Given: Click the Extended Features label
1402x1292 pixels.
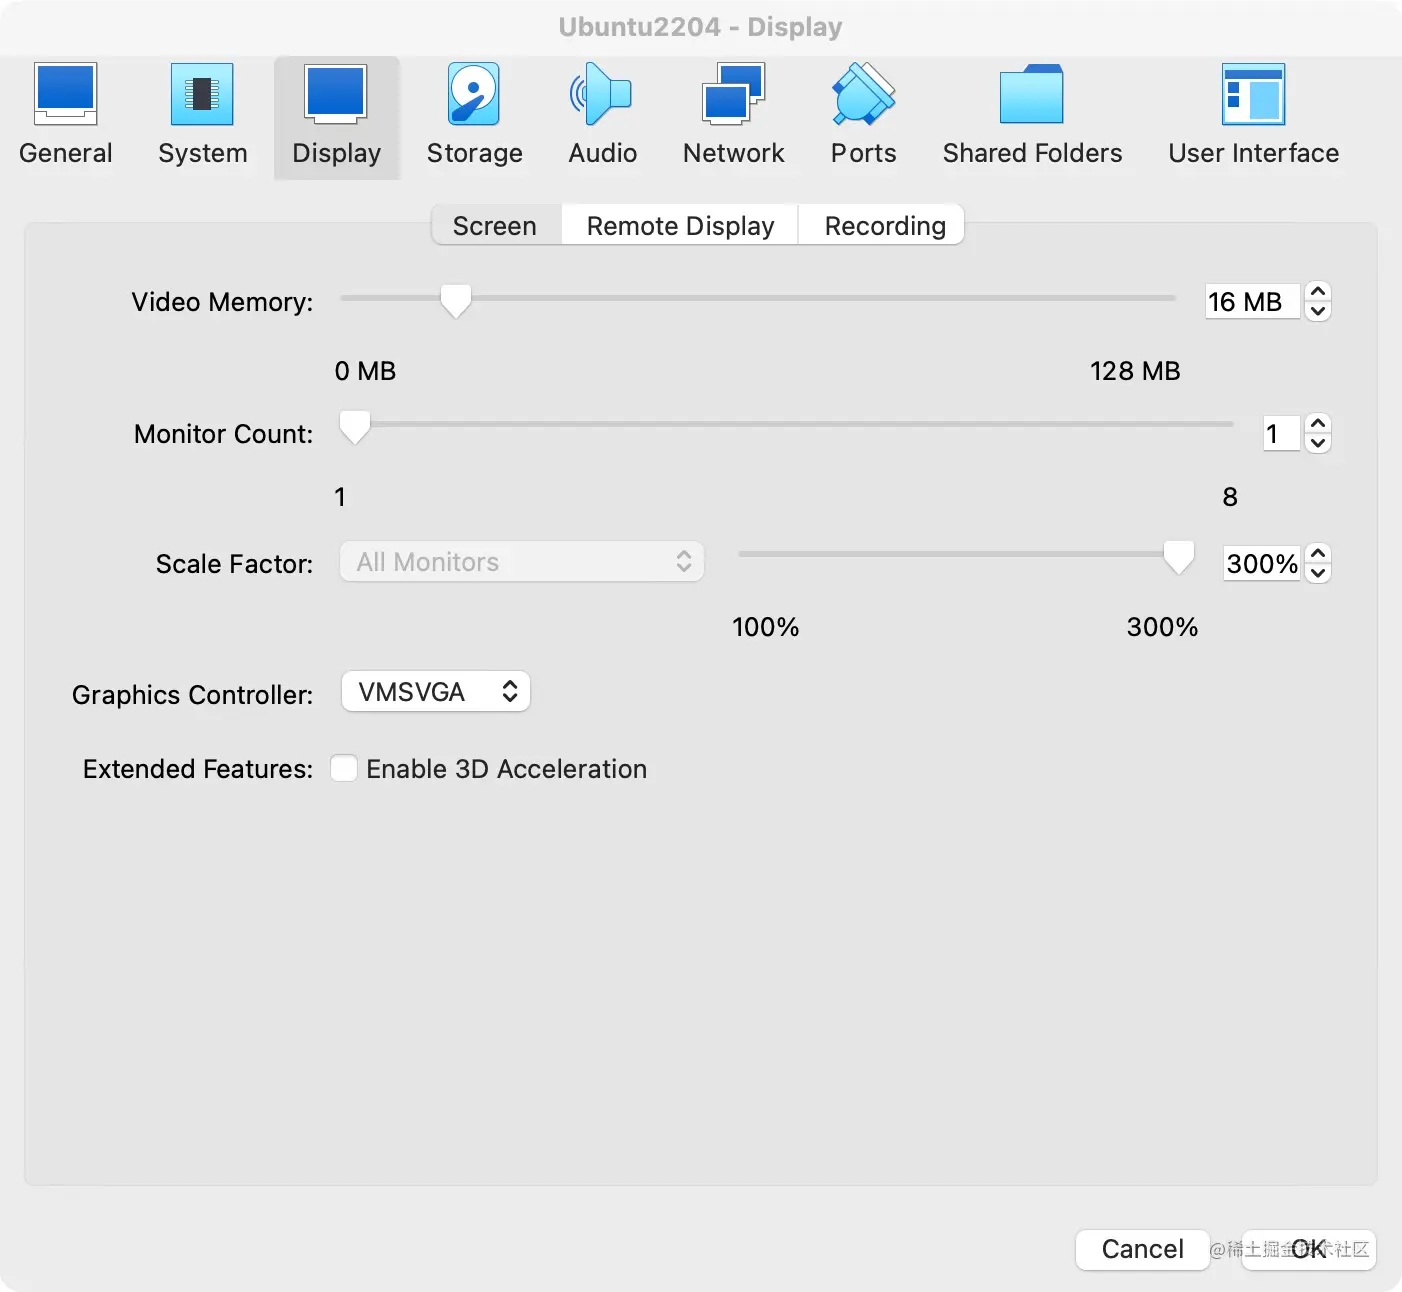Looking at the screenshot, I should 198,769.
